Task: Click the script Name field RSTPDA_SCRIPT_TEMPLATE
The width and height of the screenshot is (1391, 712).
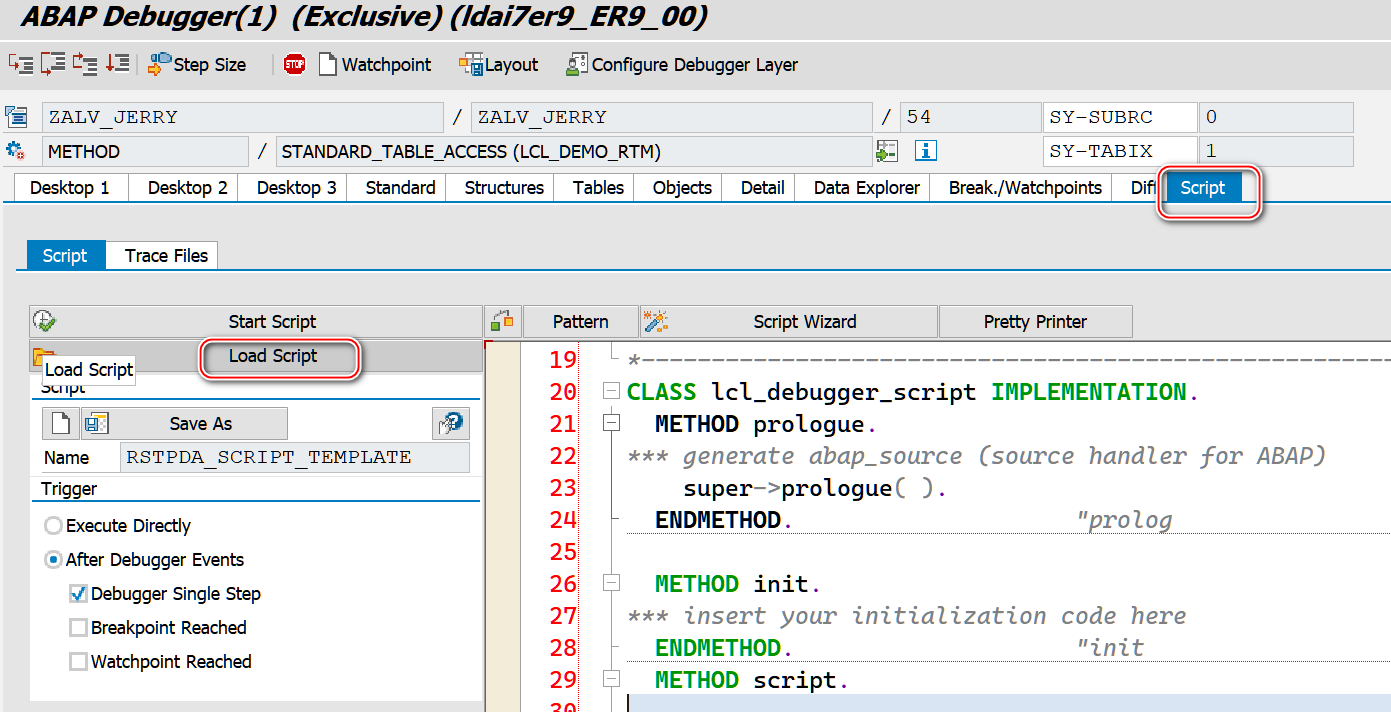Action: coord(294,457)
